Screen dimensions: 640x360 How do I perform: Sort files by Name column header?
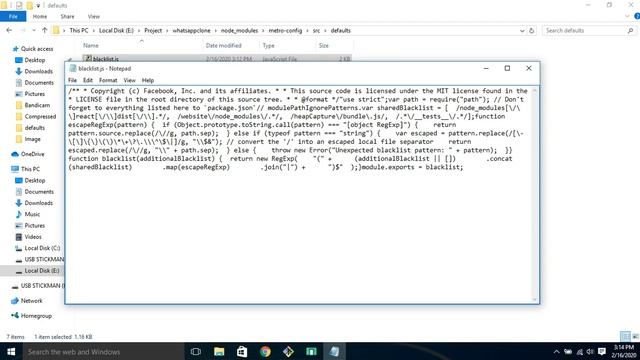click(x=91, y=45)
